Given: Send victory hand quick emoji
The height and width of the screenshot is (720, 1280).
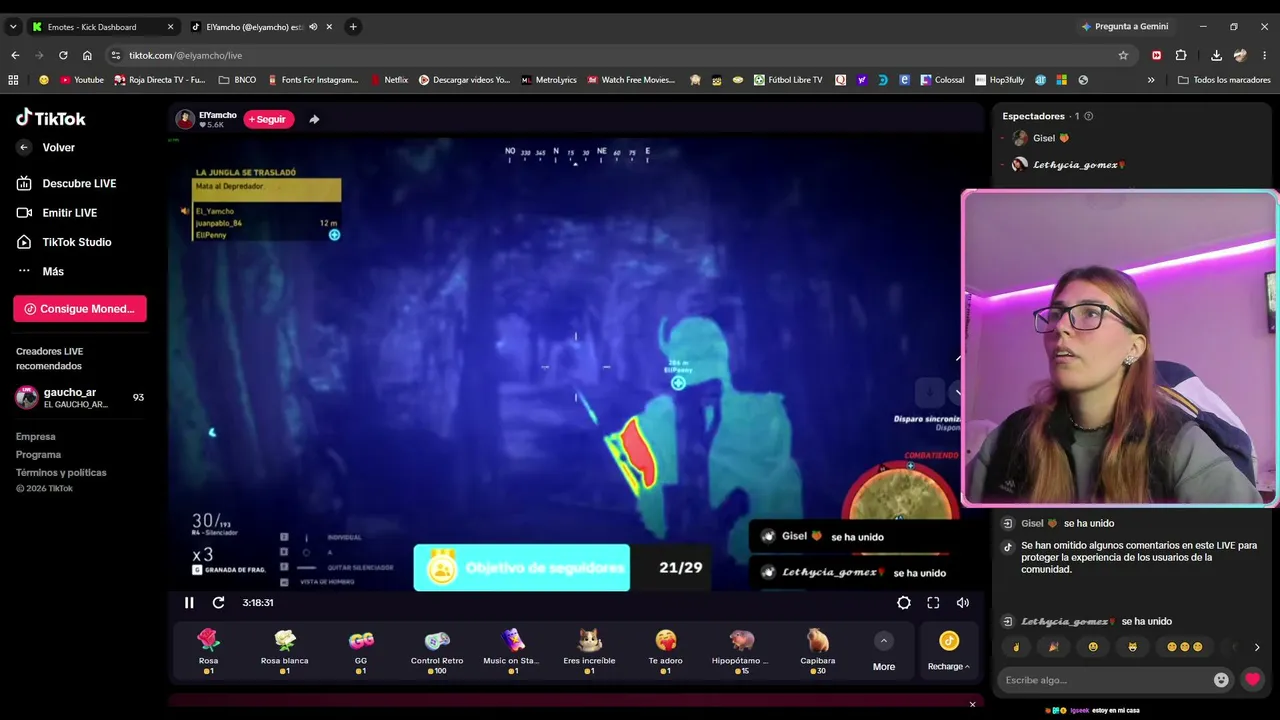Looking at the screenshot, I should 1017,647.
